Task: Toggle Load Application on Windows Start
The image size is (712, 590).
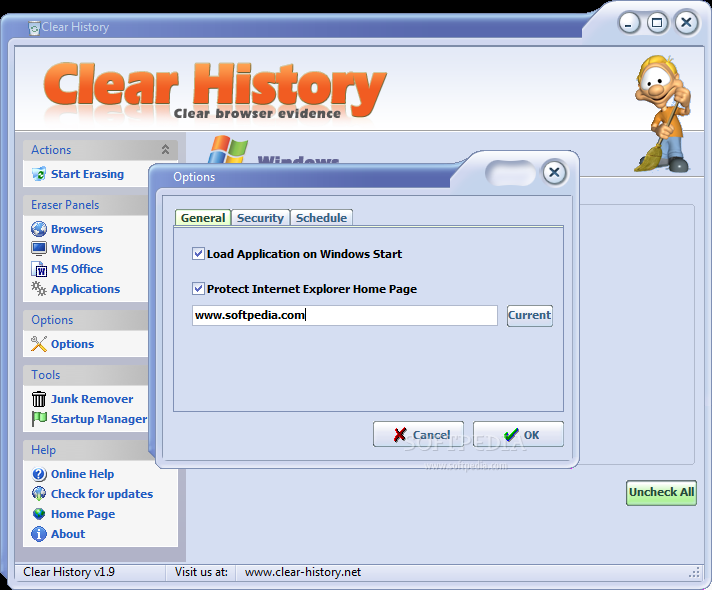Action: click(198, 253)
